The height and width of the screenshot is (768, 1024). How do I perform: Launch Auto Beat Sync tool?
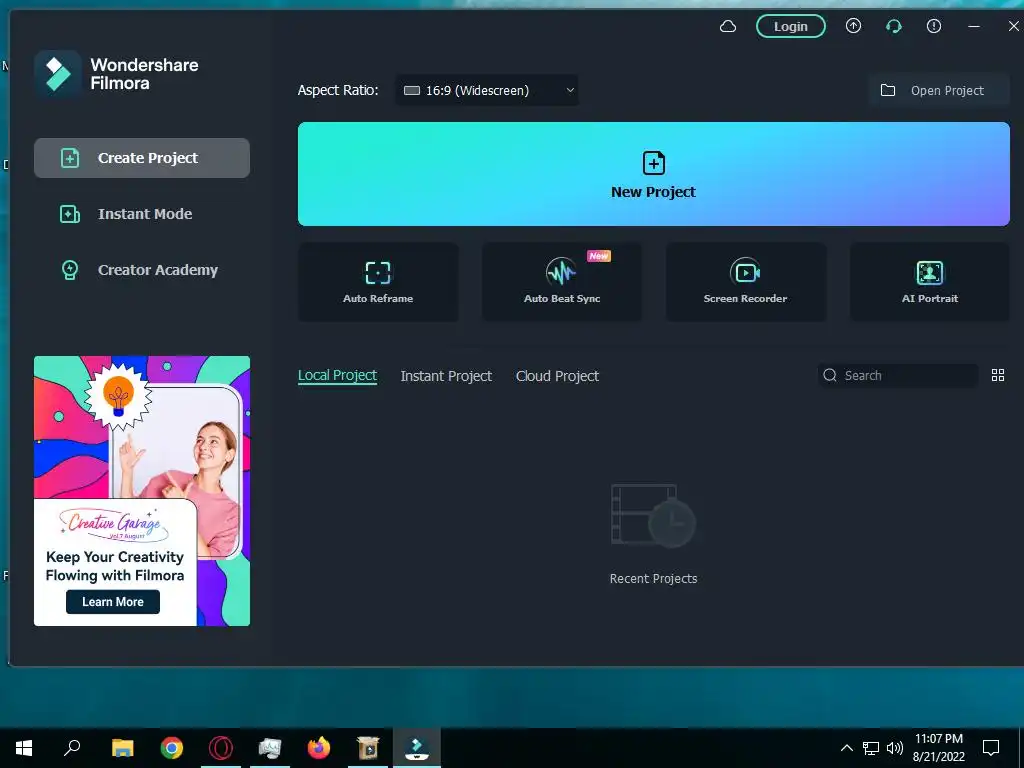[x=562, y=281]
